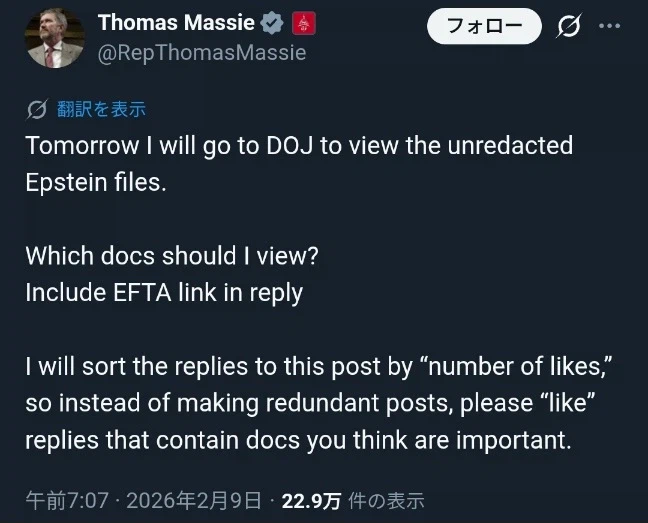Click the 22.9万 view count number
This screenshot has height=523, width=648.
point(311,500)
